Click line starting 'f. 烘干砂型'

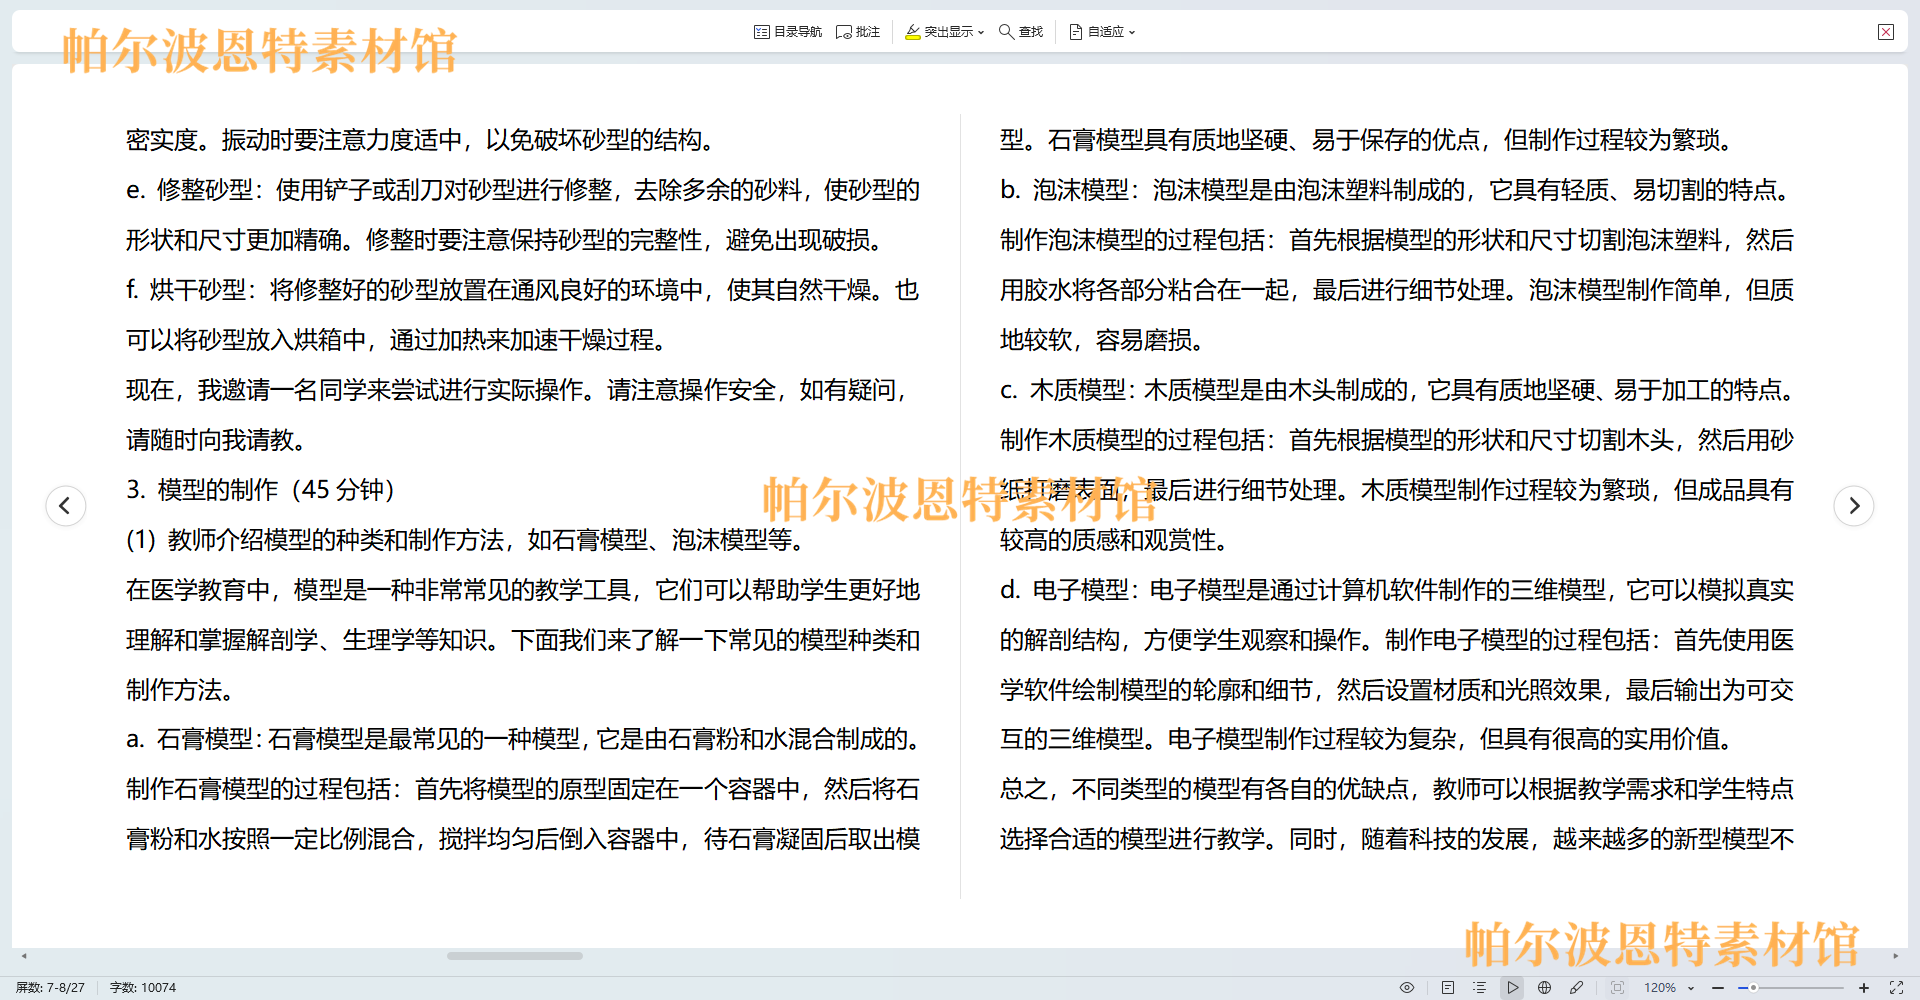[x=523, y=290]
